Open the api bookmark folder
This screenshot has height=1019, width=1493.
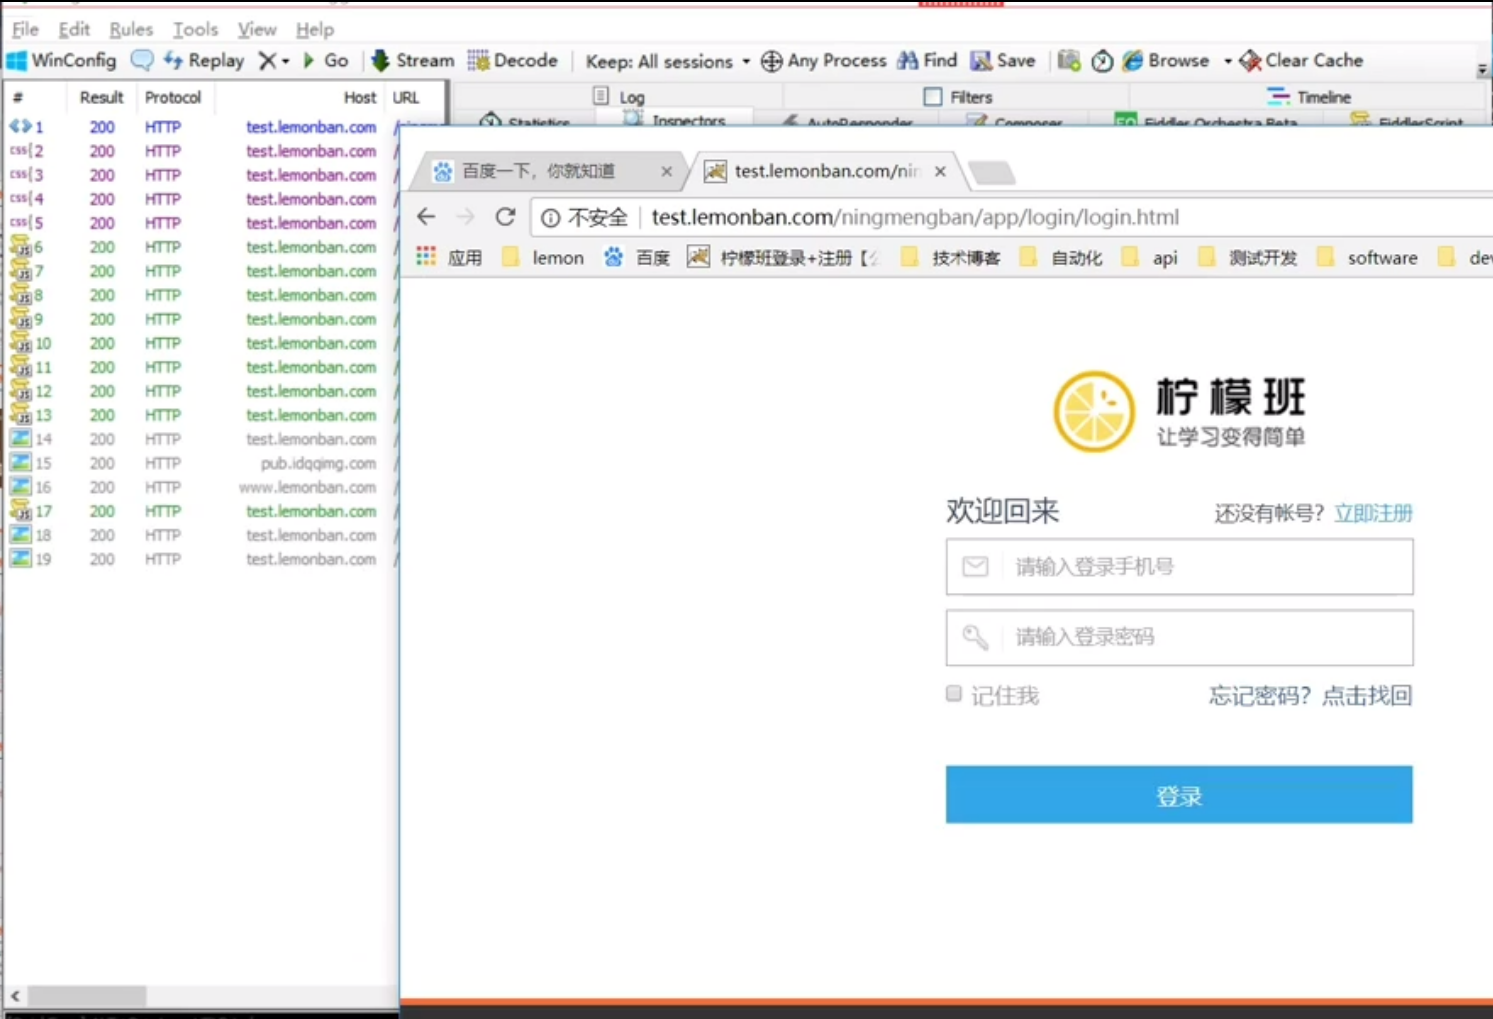coord(1150,257)
